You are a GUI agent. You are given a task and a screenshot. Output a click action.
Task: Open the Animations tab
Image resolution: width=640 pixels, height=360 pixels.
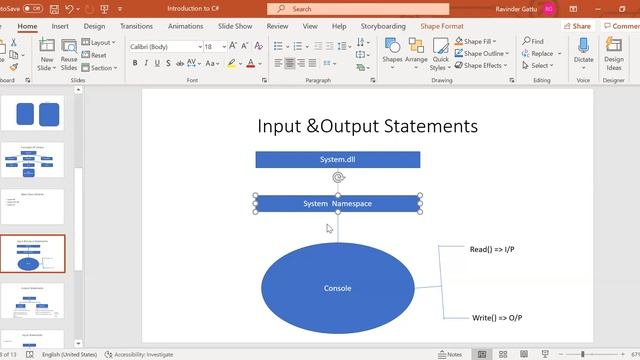tap(185, 26)
